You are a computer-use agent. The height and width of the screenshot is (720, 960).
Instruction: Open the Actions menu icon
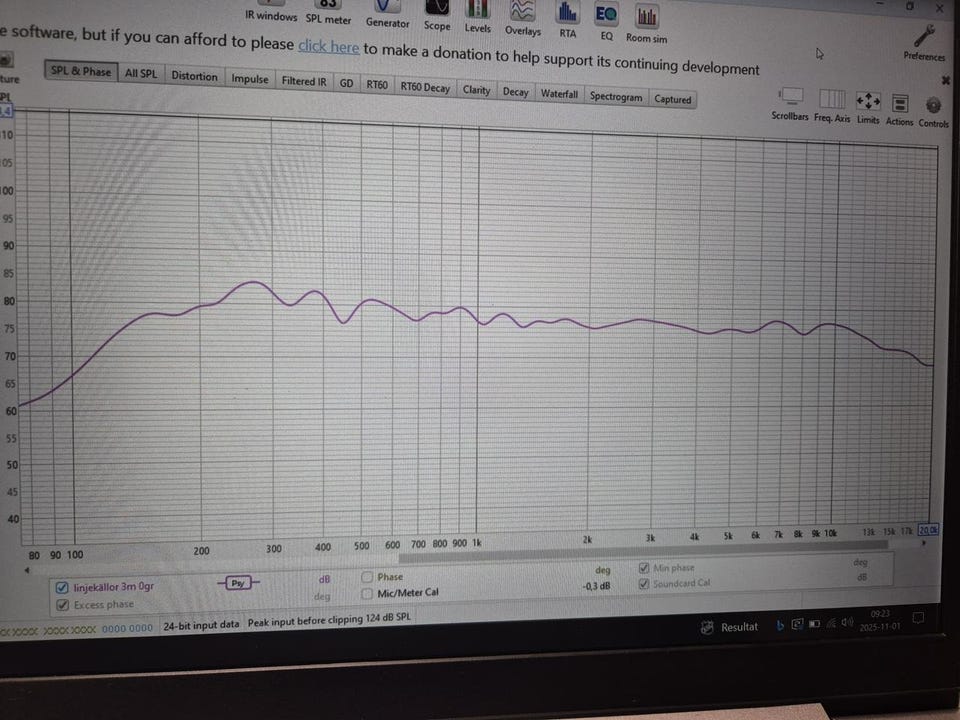click(x=899, y=103)
